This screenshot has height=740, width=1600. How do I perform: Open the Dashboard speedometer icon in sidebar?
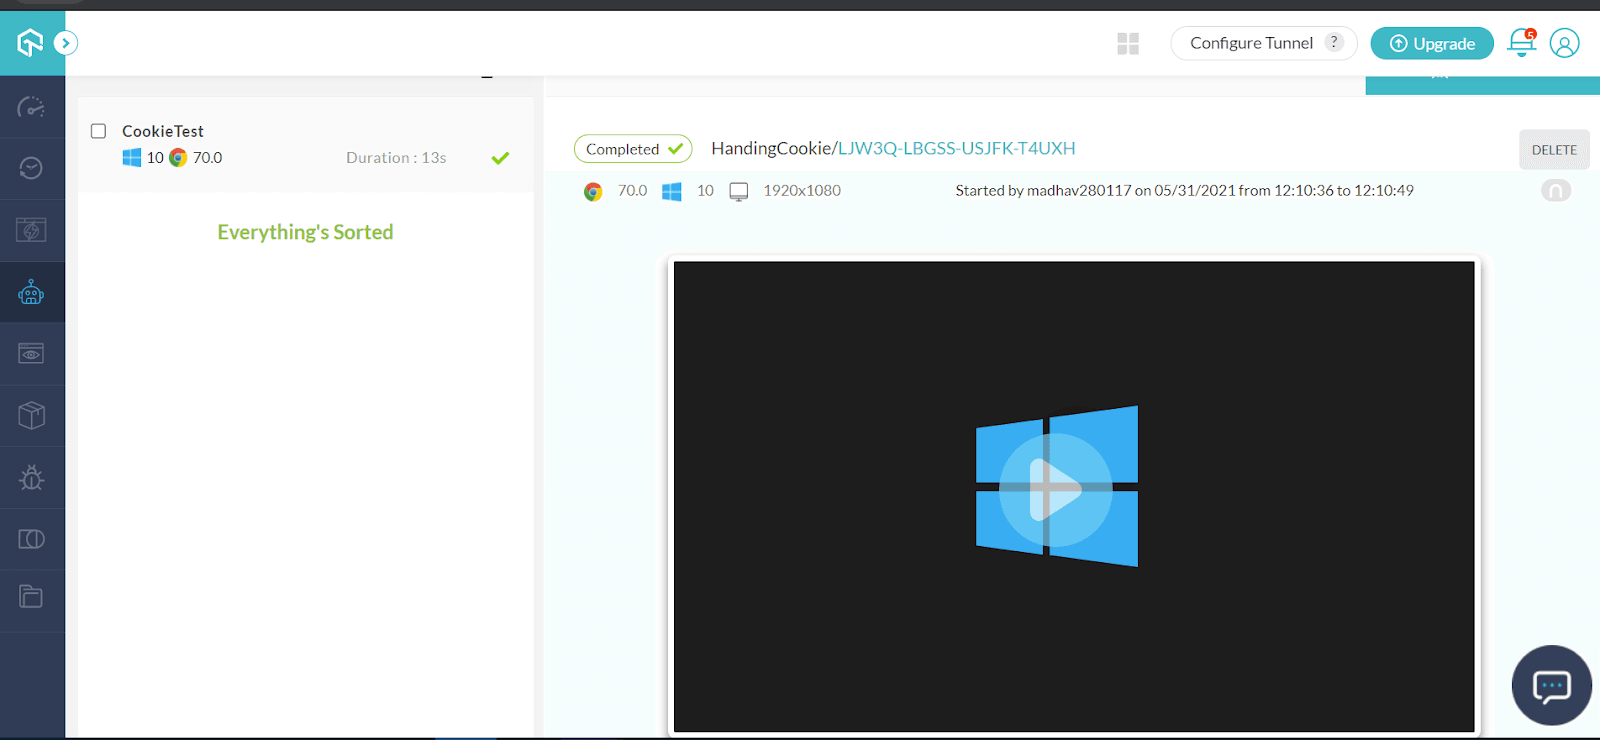(x=31, y=107)
